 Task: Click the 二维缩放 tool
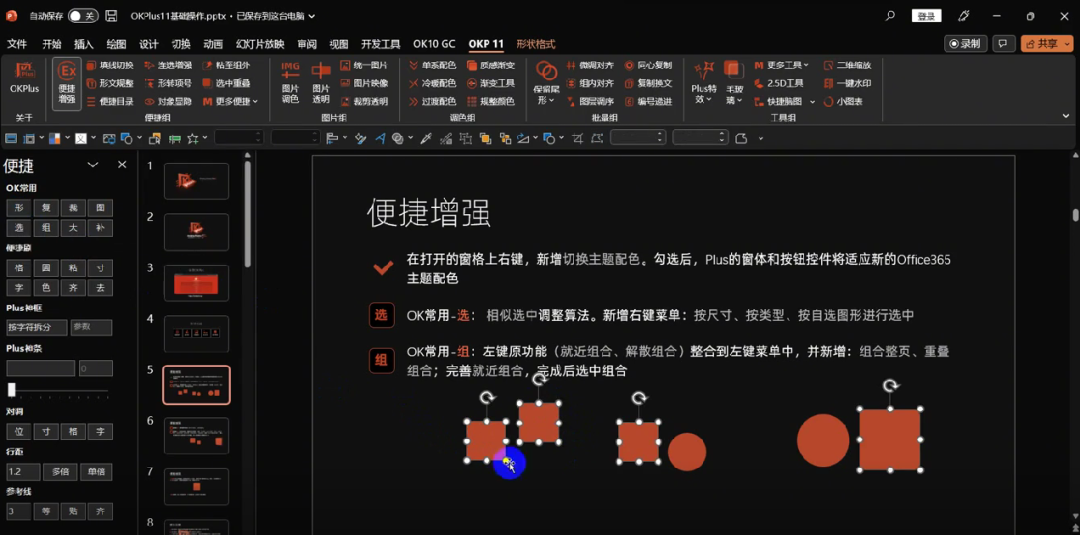pyautogui.click(x=848, y=65)
